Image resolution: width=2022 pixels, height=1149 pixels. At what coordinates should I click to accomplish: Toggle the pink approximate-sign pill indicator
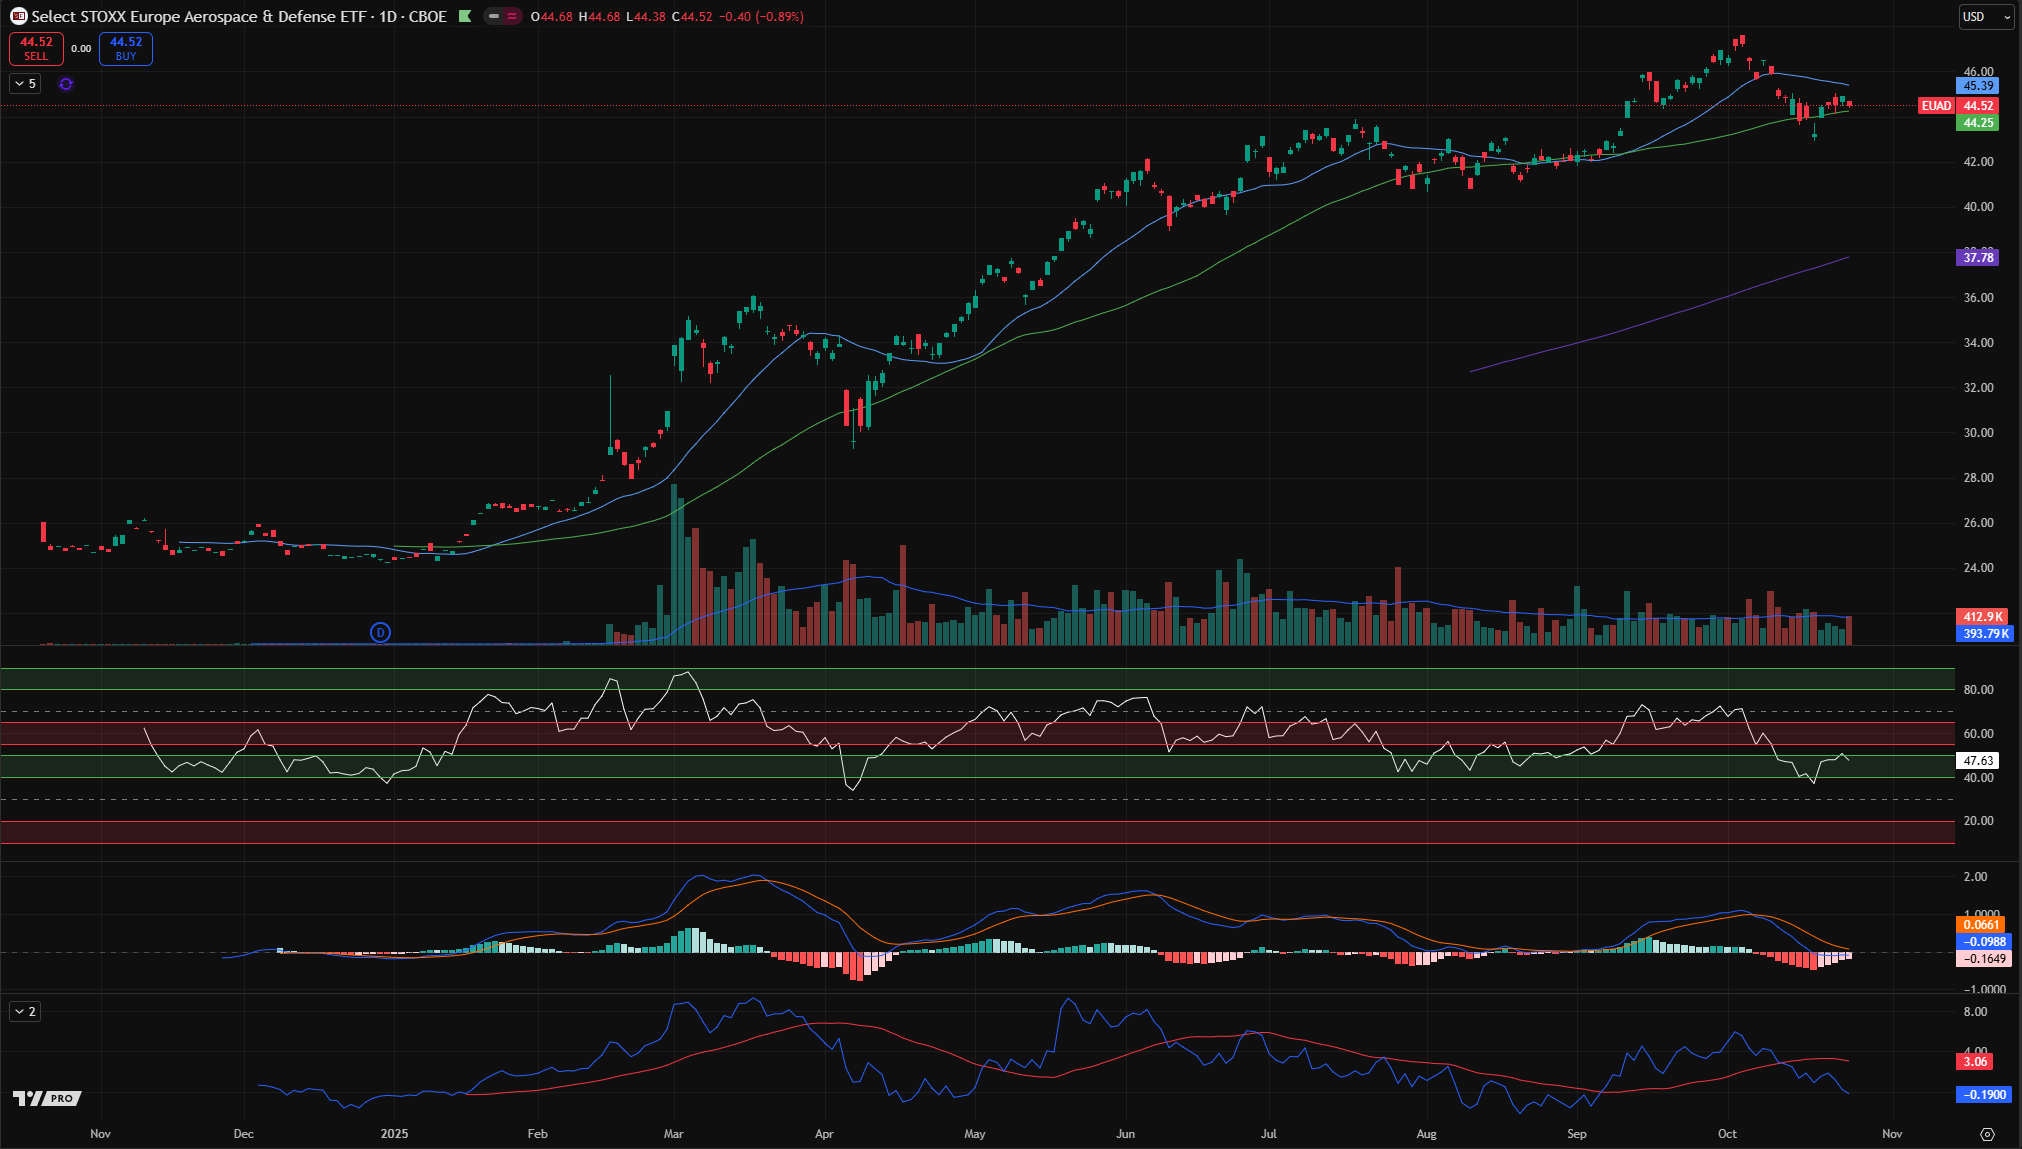click(x=511, y=16)
